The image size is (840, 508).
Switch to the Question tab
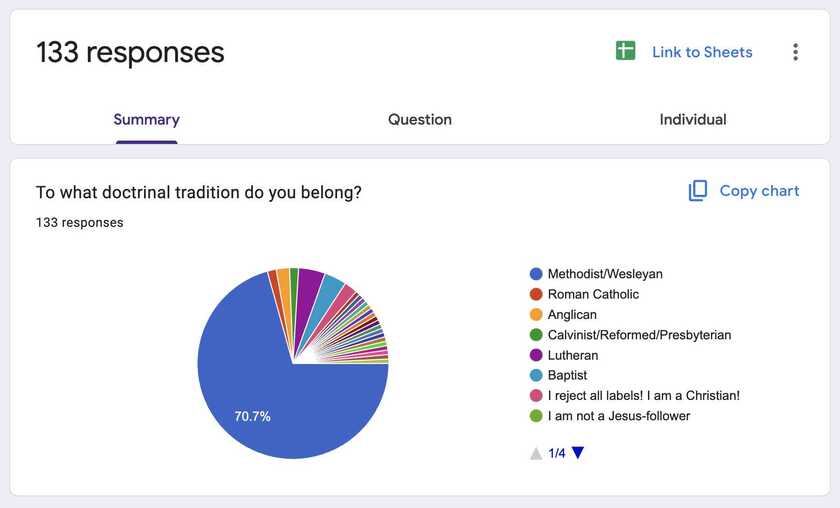420,119
